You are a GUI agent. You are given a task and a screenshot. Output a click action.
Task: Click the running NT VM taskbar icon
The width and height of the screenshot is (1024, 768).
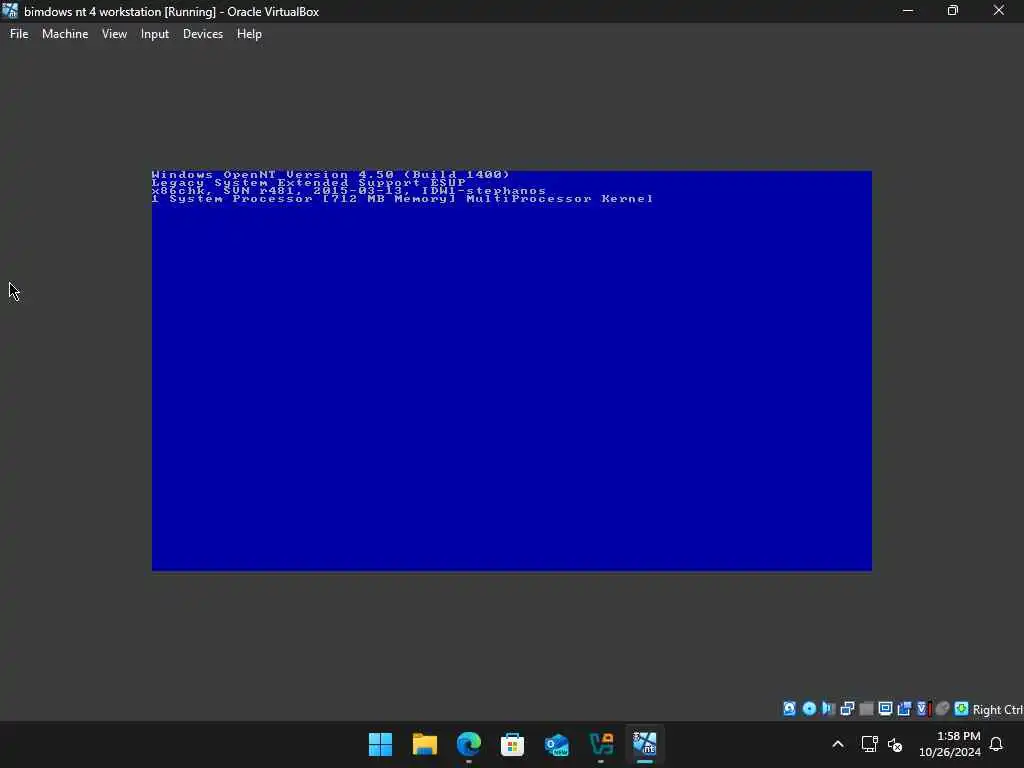(645, 744)
